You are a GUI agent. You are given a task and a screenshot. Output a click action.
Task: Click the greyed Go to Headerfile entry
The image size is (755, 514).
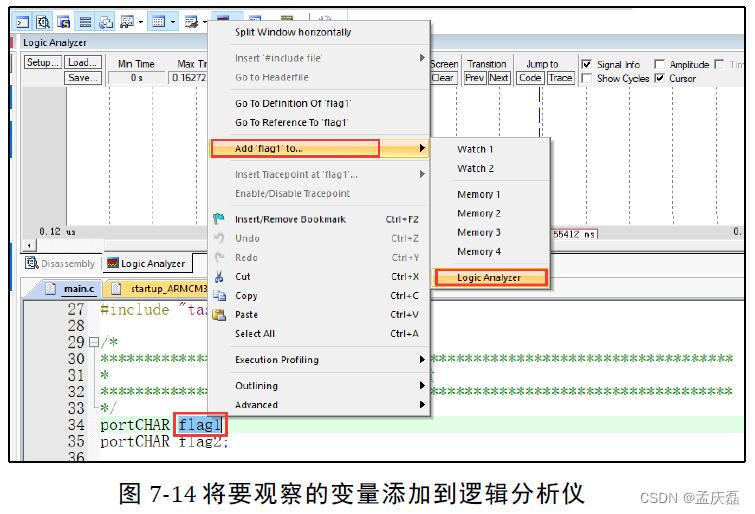click(319, 77)
